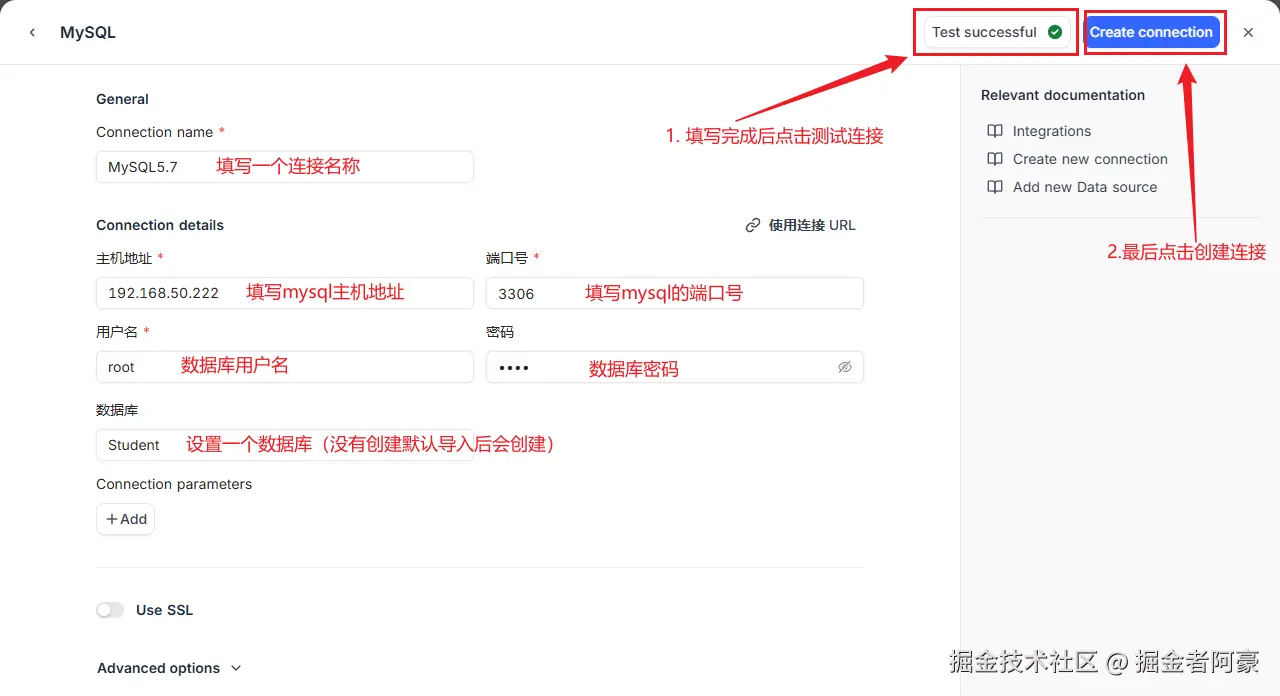Click the 用户名 field label
Viewport: 1280px width, 696px height.
pyautogui.click(x=117, y=332)
